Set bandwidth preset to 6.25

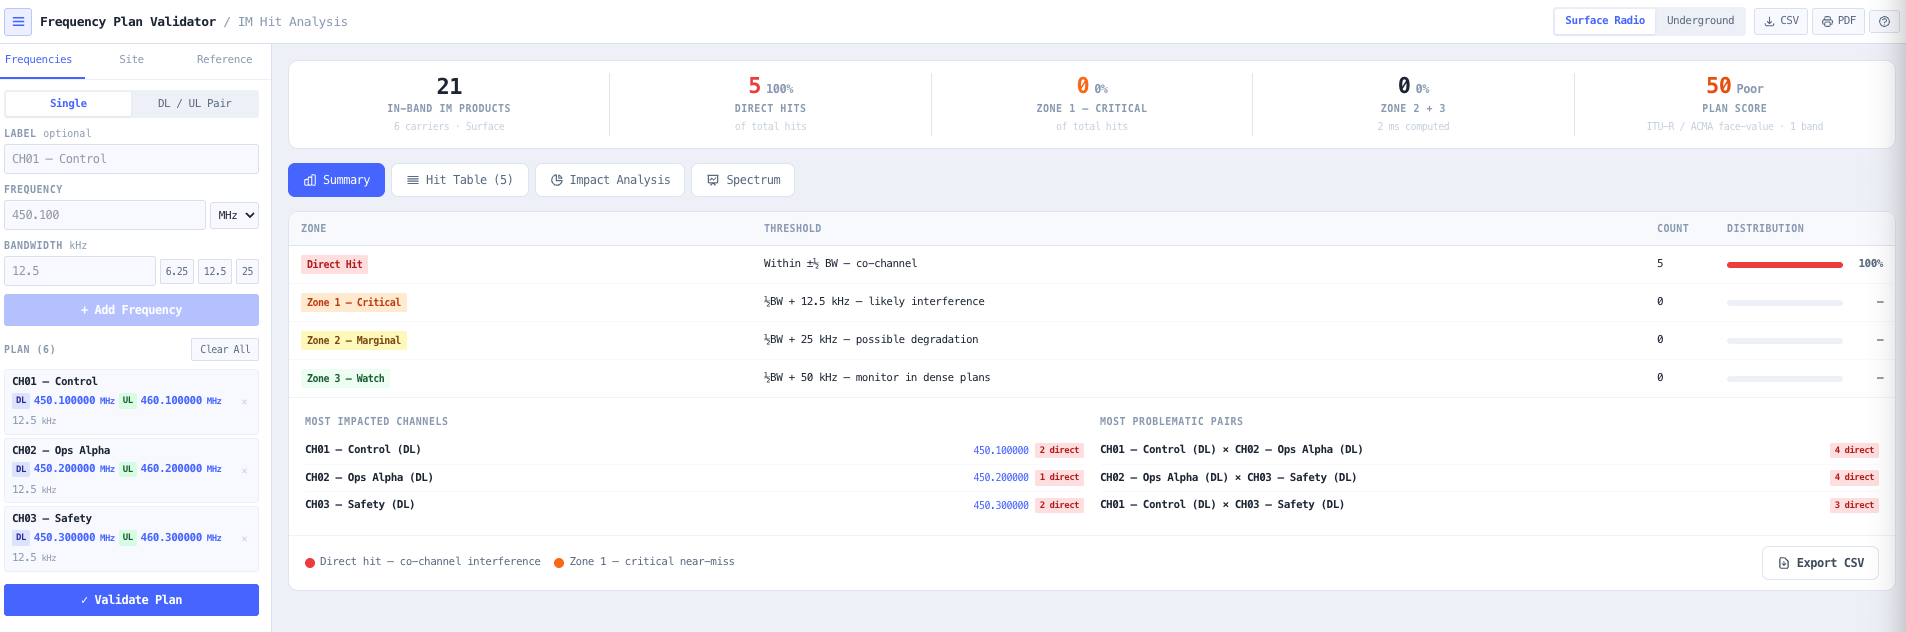coord(177,271)
